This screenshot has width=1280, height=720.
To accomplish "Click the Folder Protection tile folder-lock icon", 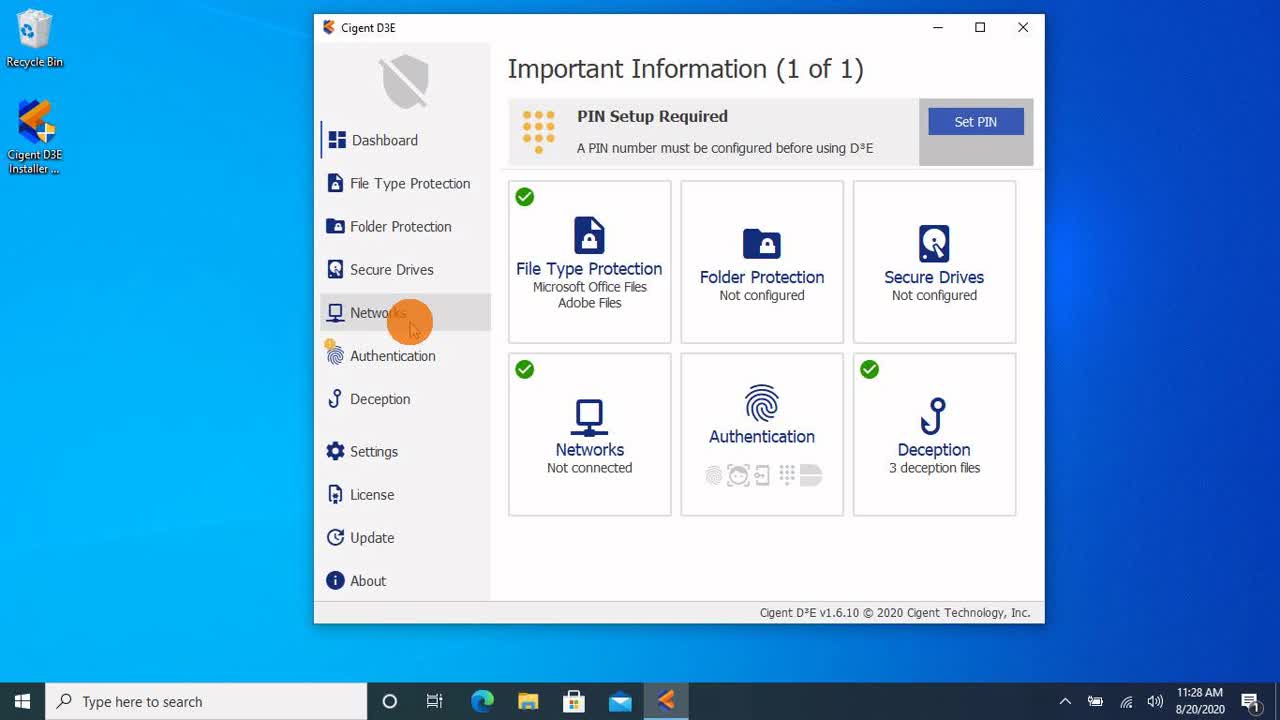I will pos(762,243).
